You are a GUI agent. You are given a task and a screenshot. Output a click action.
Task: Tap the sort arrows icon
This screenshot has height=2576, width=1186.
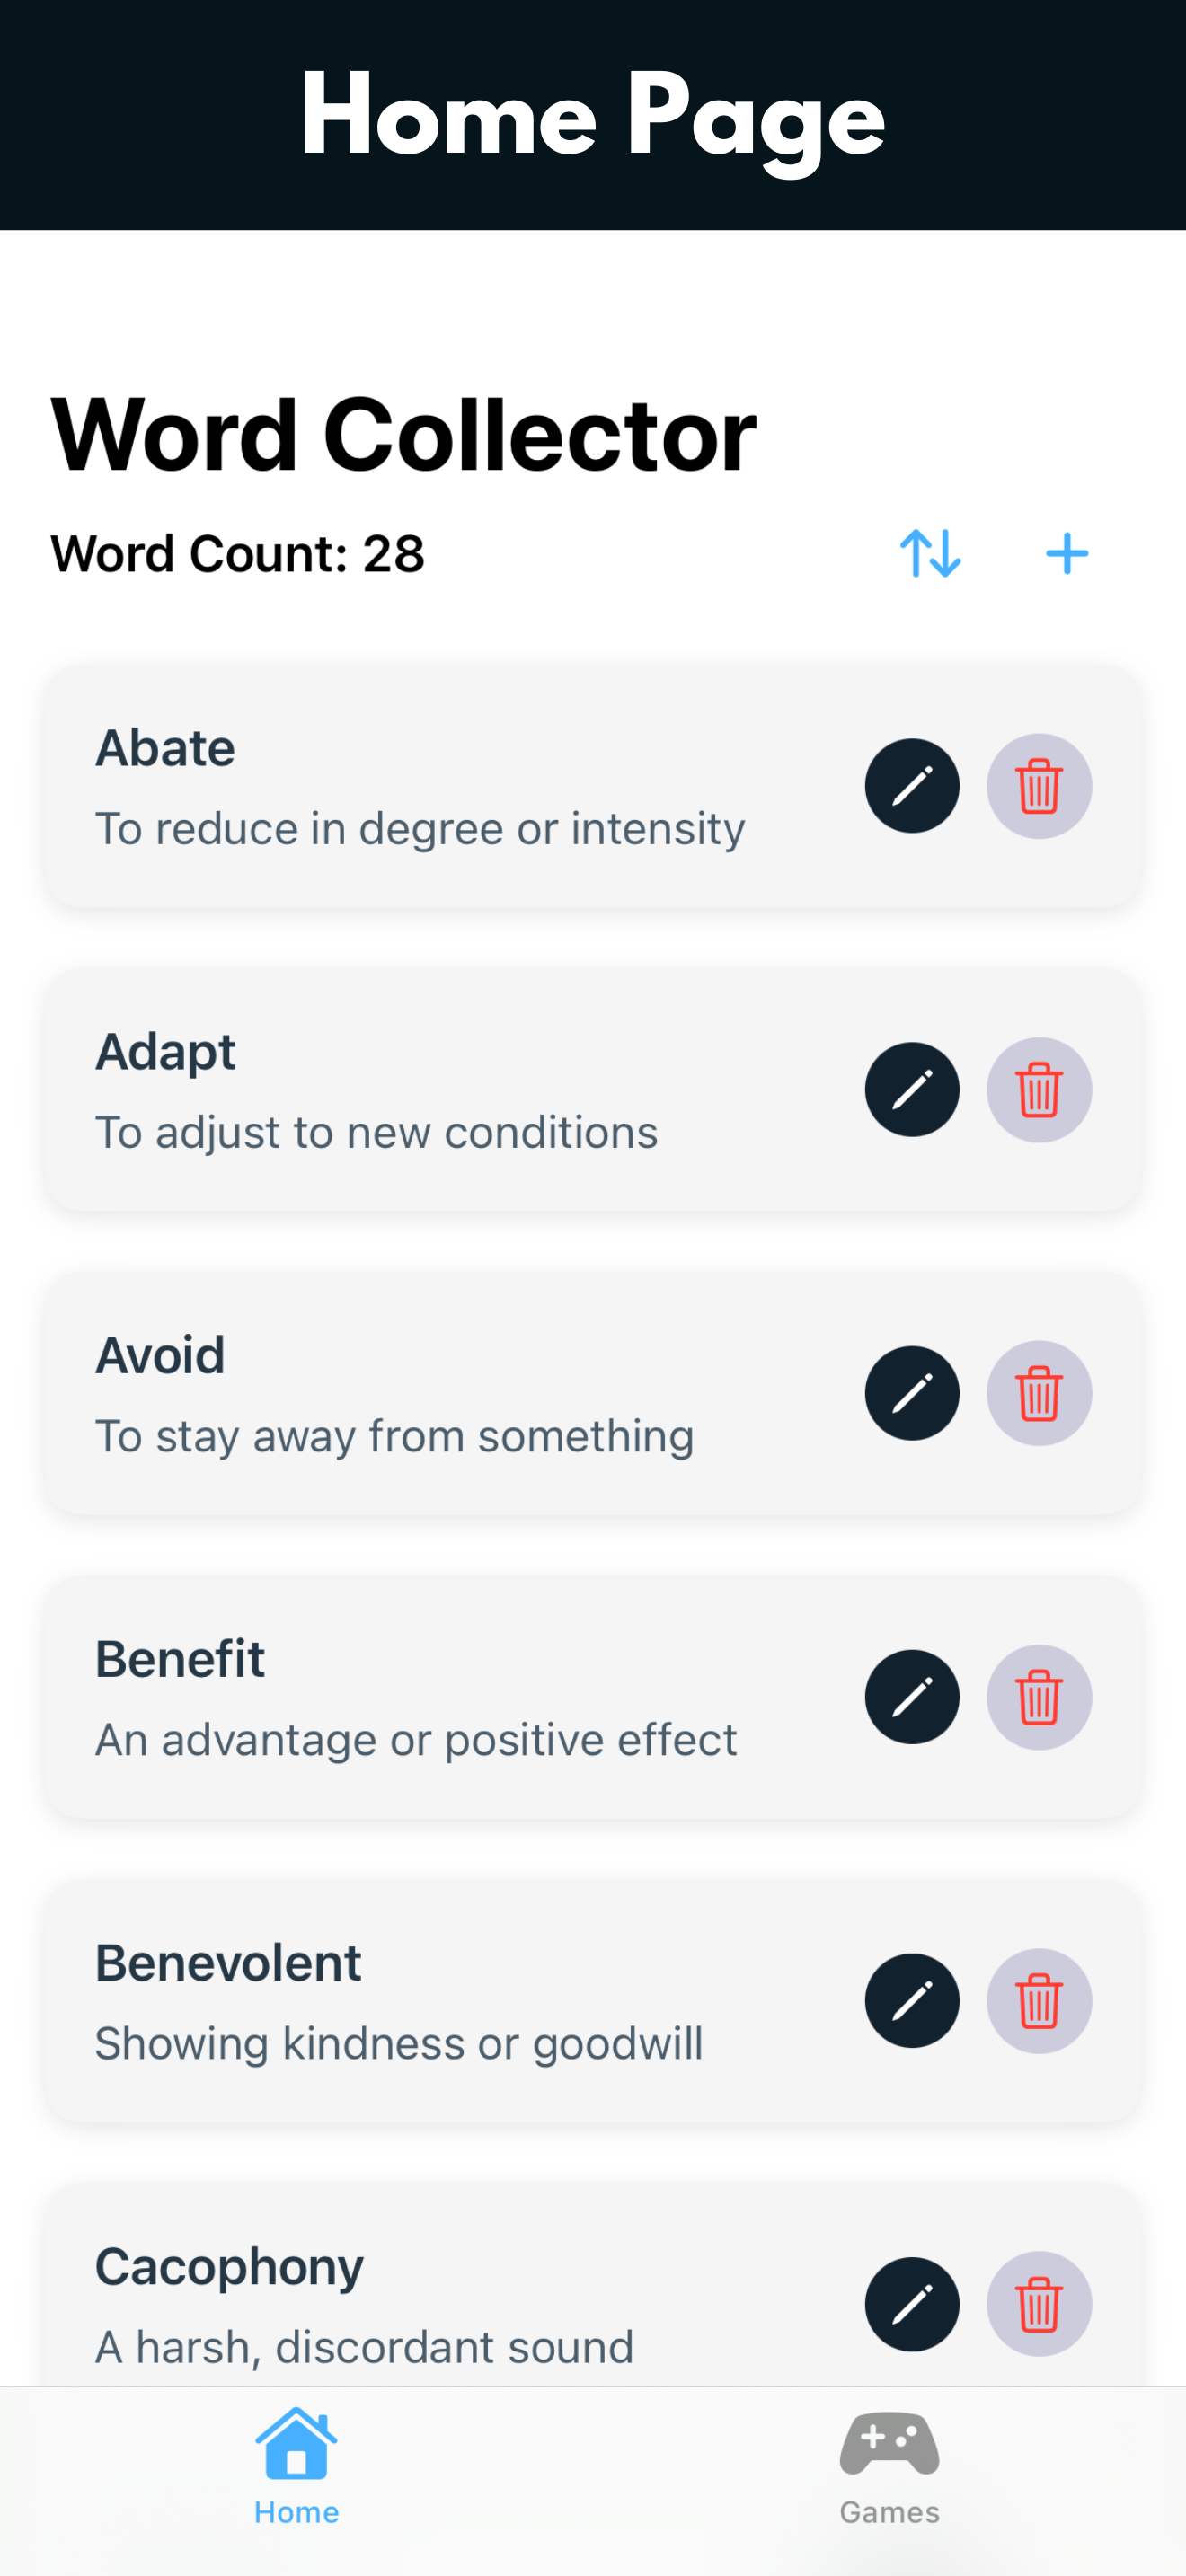coord(930,553)
